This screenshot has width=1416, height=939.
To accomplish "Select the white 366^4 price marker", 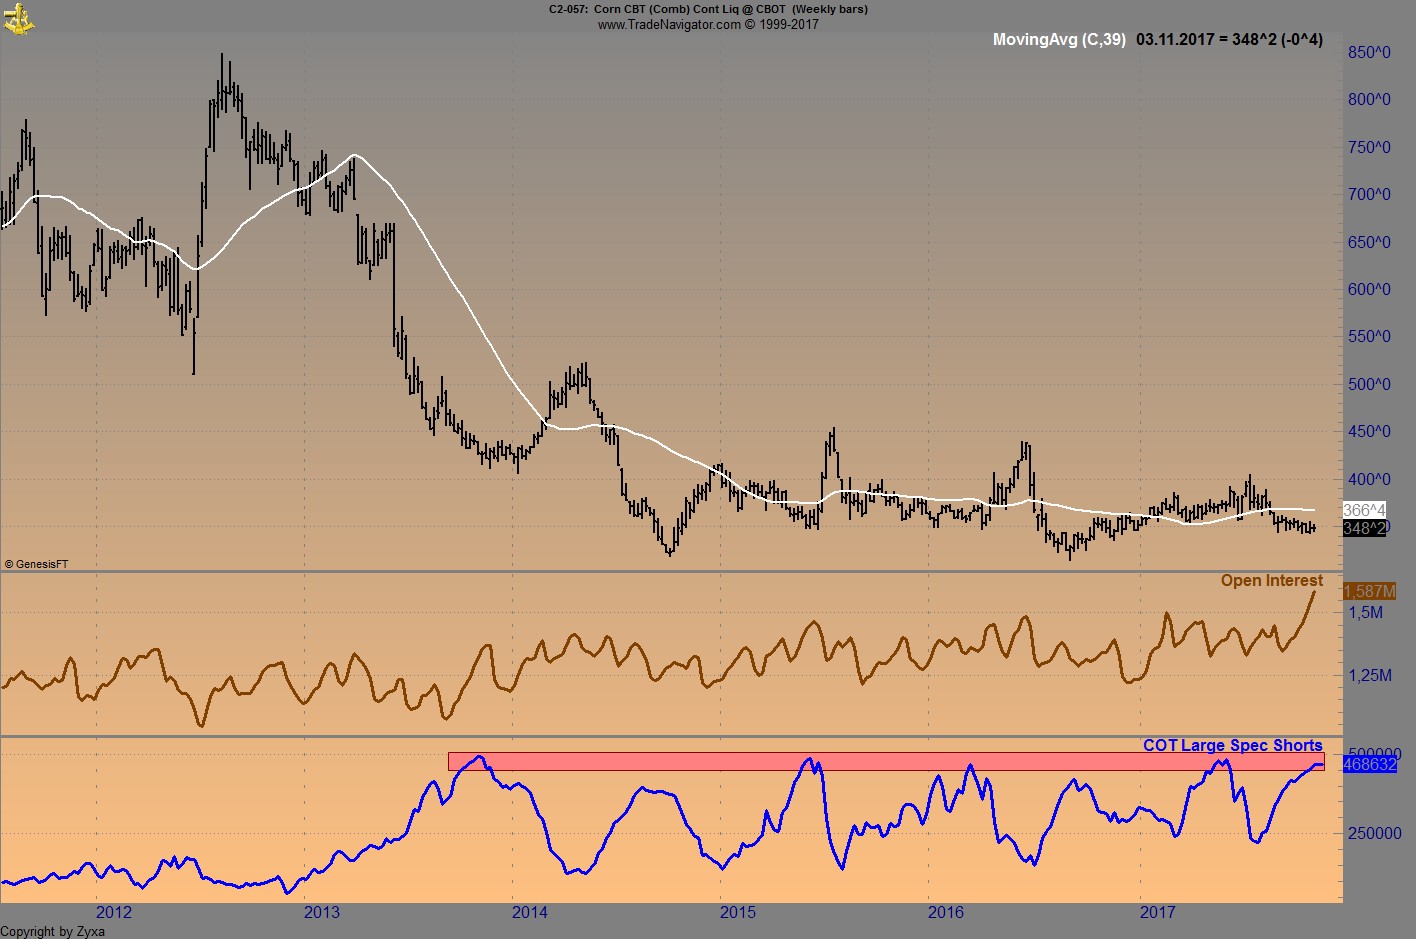I will [x=1363, y=509].
